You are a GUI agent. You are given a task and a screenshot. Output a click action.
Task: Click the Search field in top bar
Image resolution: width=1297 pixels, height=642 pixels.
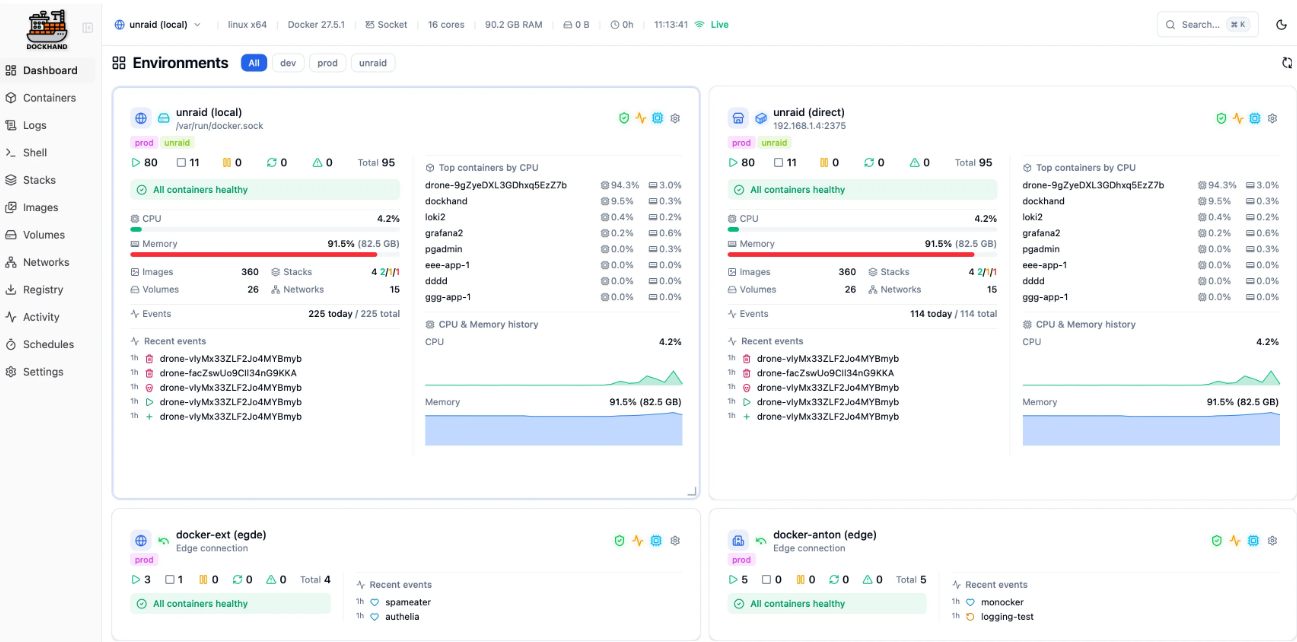[x=1207, y=25]
